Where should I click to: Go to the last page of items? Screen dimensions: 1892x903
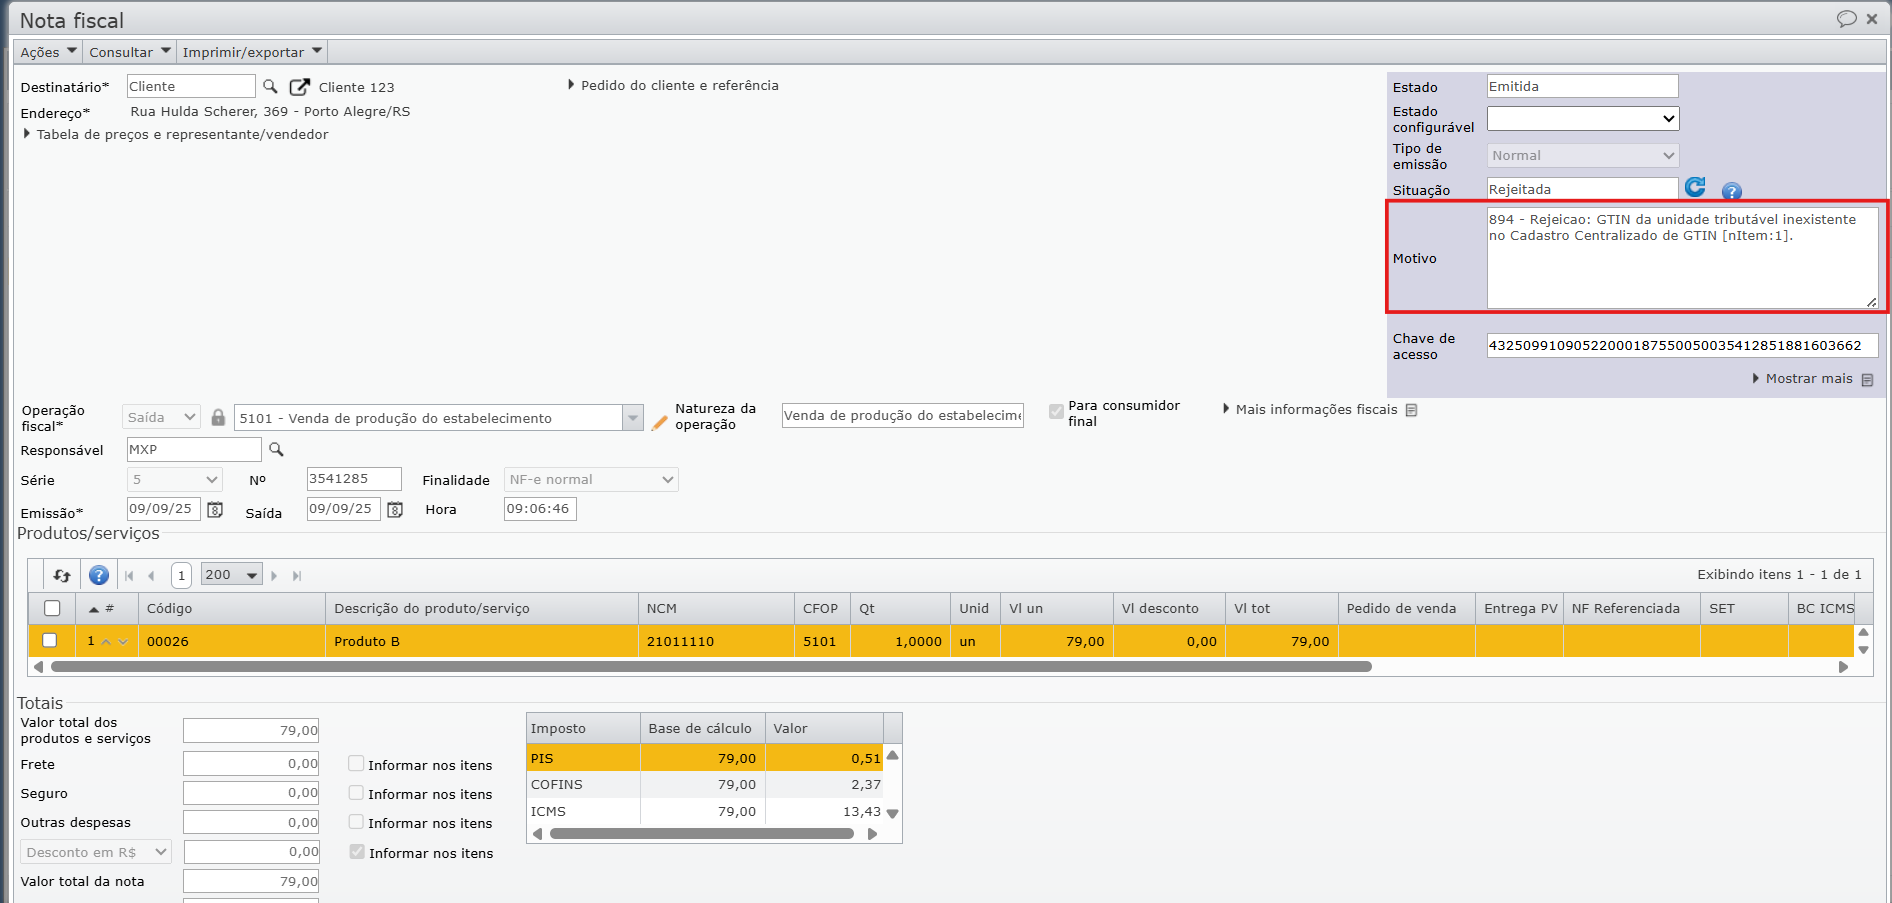pos(297,576)
